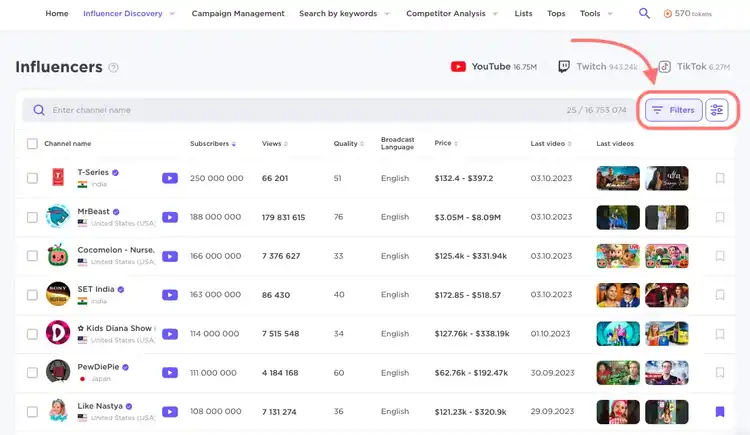The image size is (750, 435).
Task: Bookmark the Kids Diana Show channel
Action: pos(720,334)
